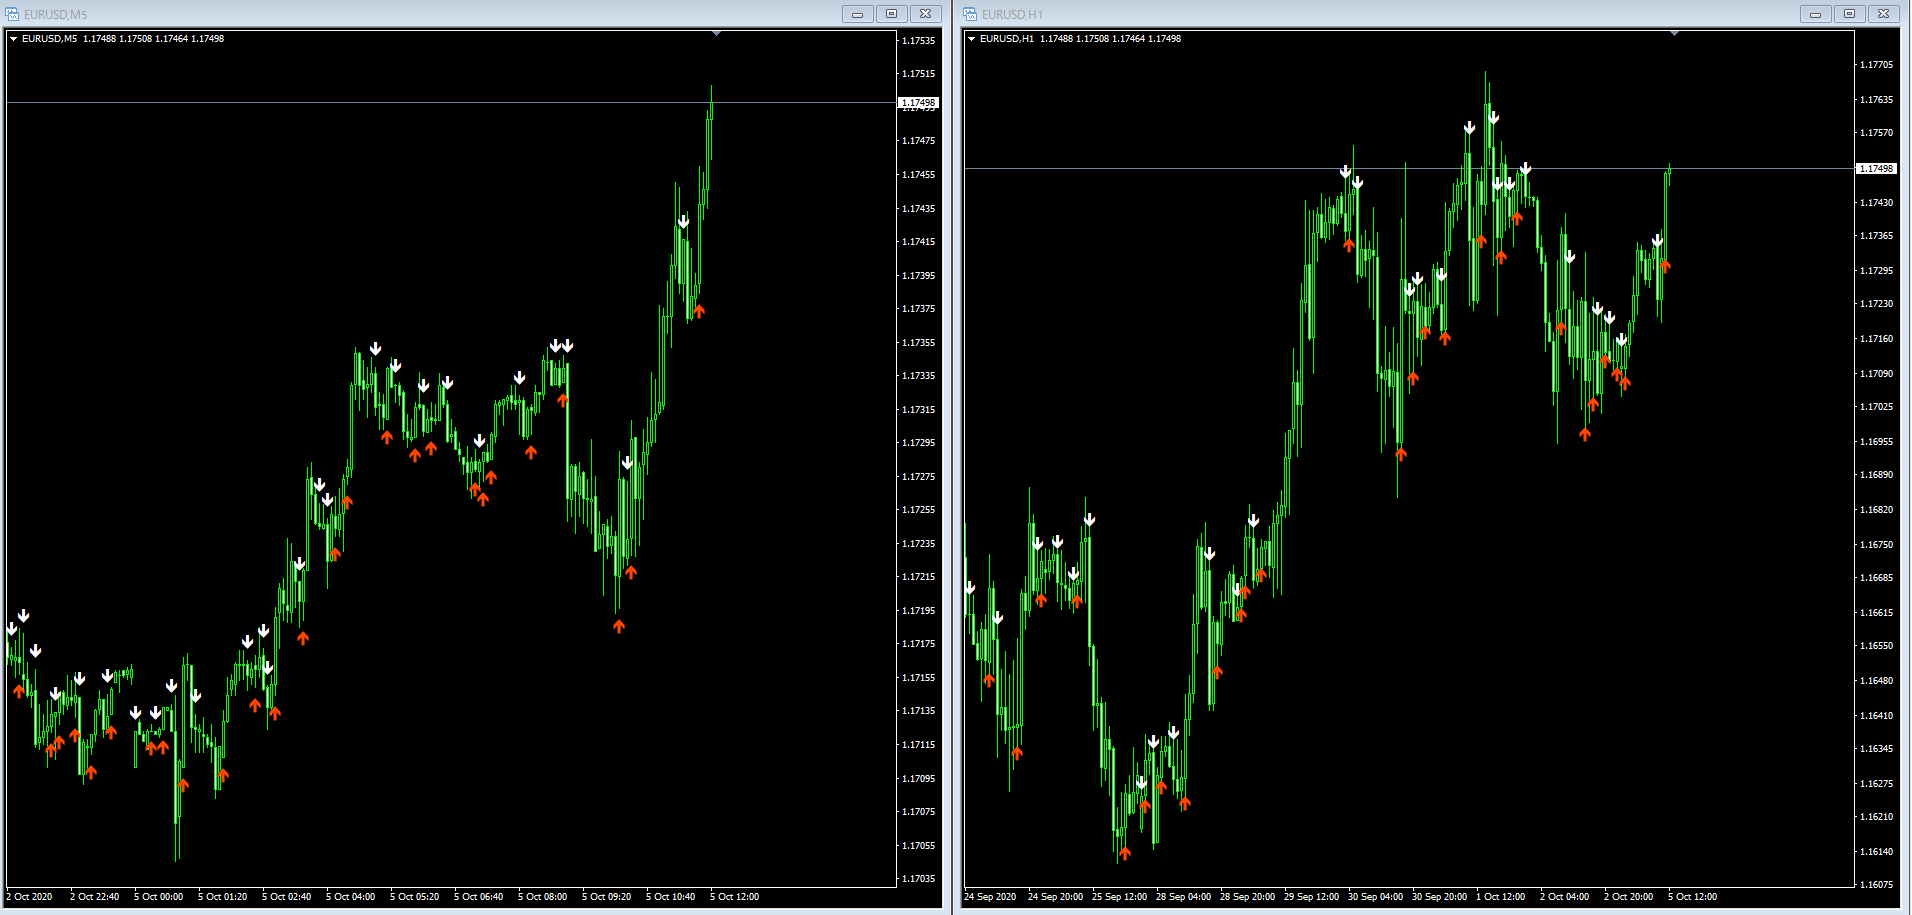Click the 5 Oct 00:00 time label on the M5 chart
1912x915 pixels.
click(158, 897)
